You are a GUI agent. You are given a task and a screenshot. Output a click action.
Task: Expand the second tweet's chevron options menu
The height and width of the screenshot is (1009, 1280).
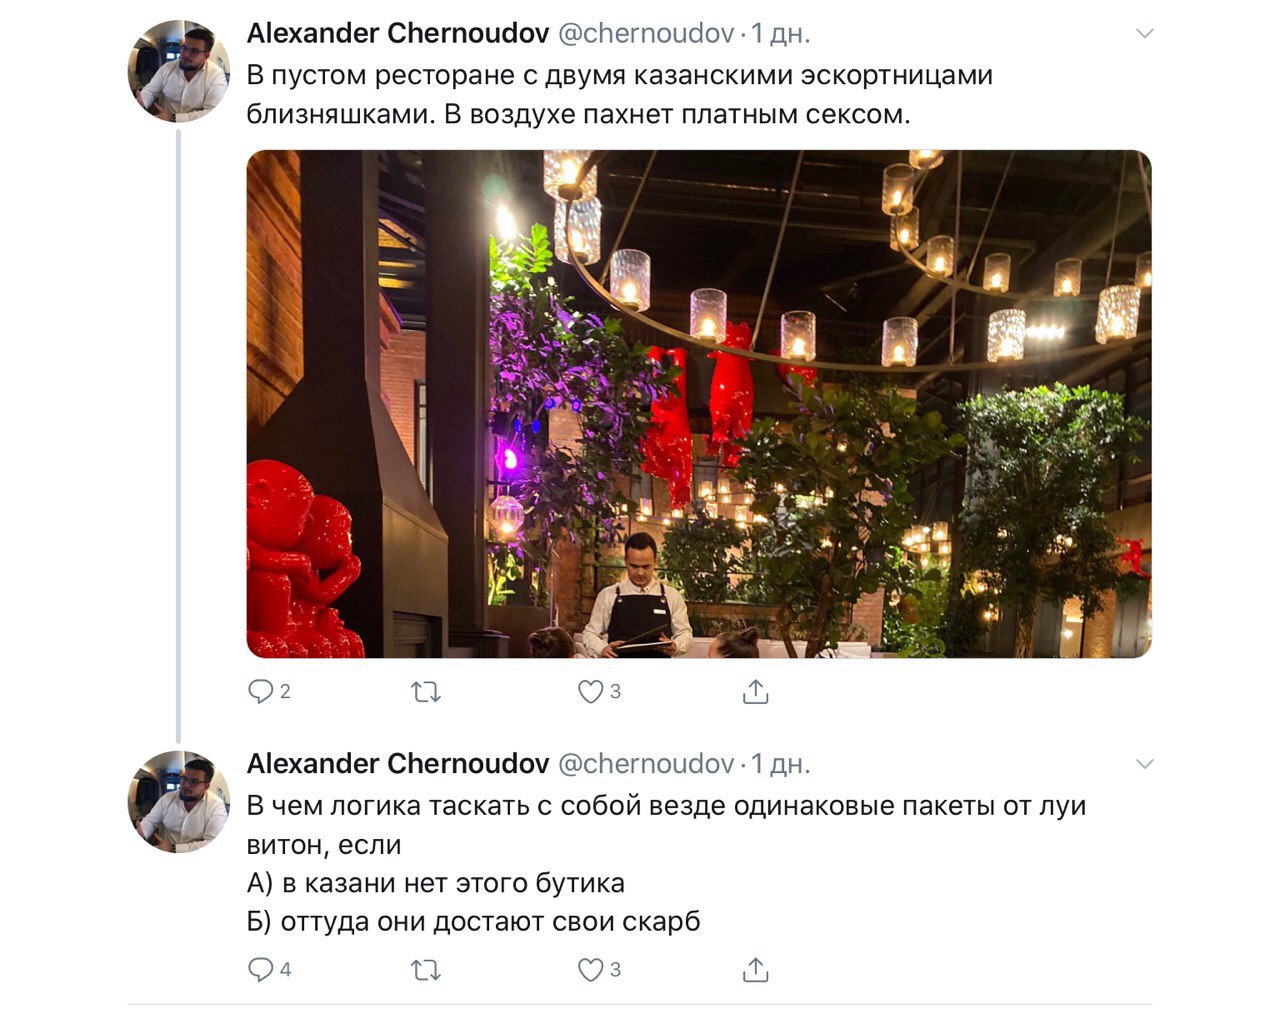tap(1145, 764)
